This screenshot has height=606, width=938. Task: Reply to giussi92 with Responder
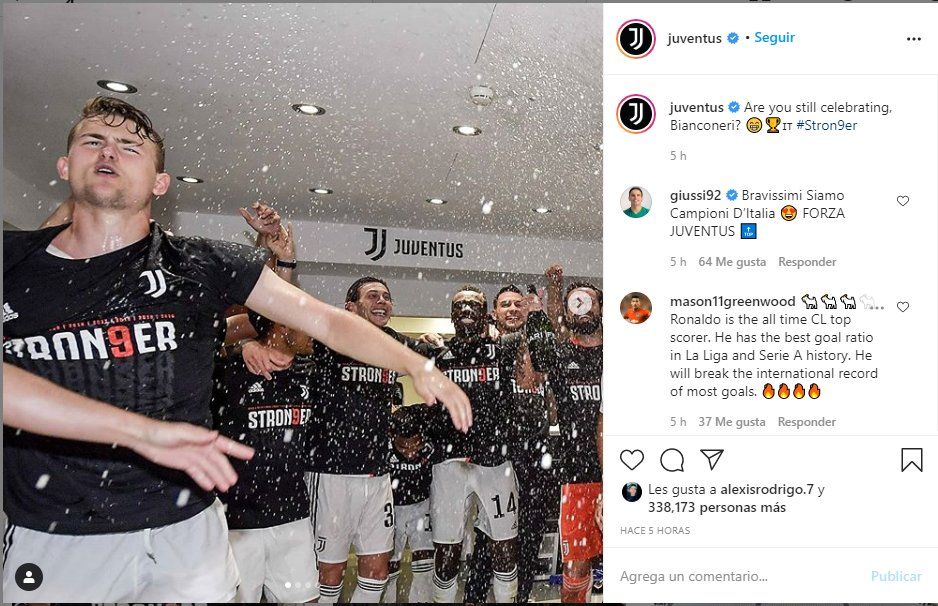click(807, 261)
